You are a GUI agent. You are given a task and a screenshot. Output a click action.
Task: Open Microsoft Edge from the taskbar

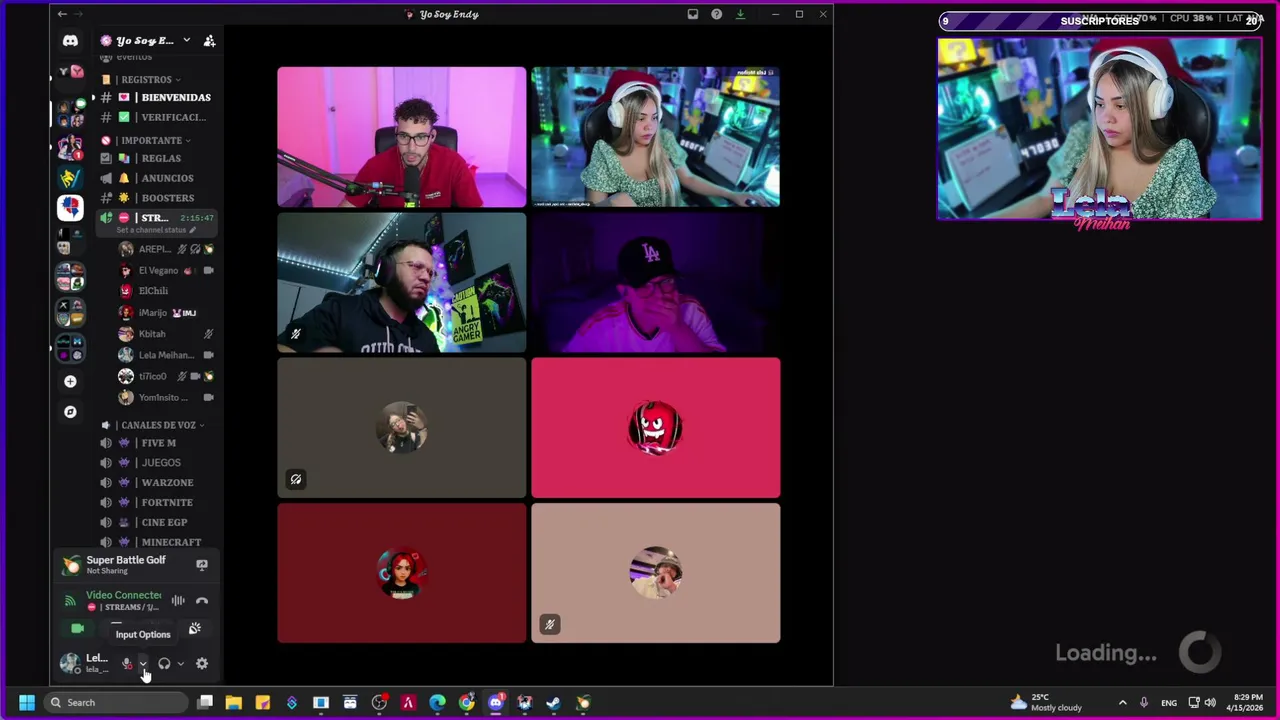(x=437, y=702)
